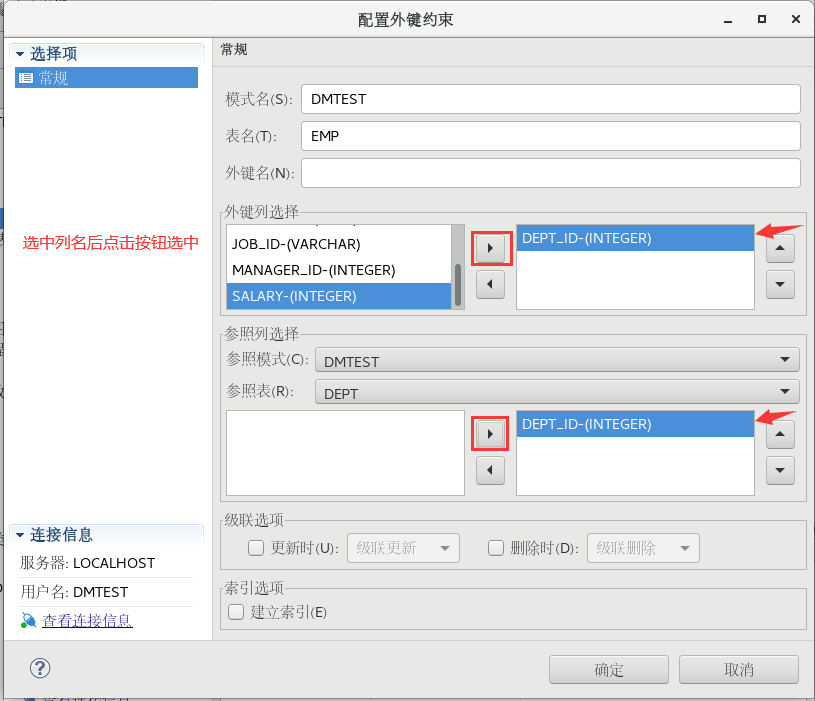Click the right arrow to add foreign key column
Screen dimensions: 815x701
coord(490,248)
